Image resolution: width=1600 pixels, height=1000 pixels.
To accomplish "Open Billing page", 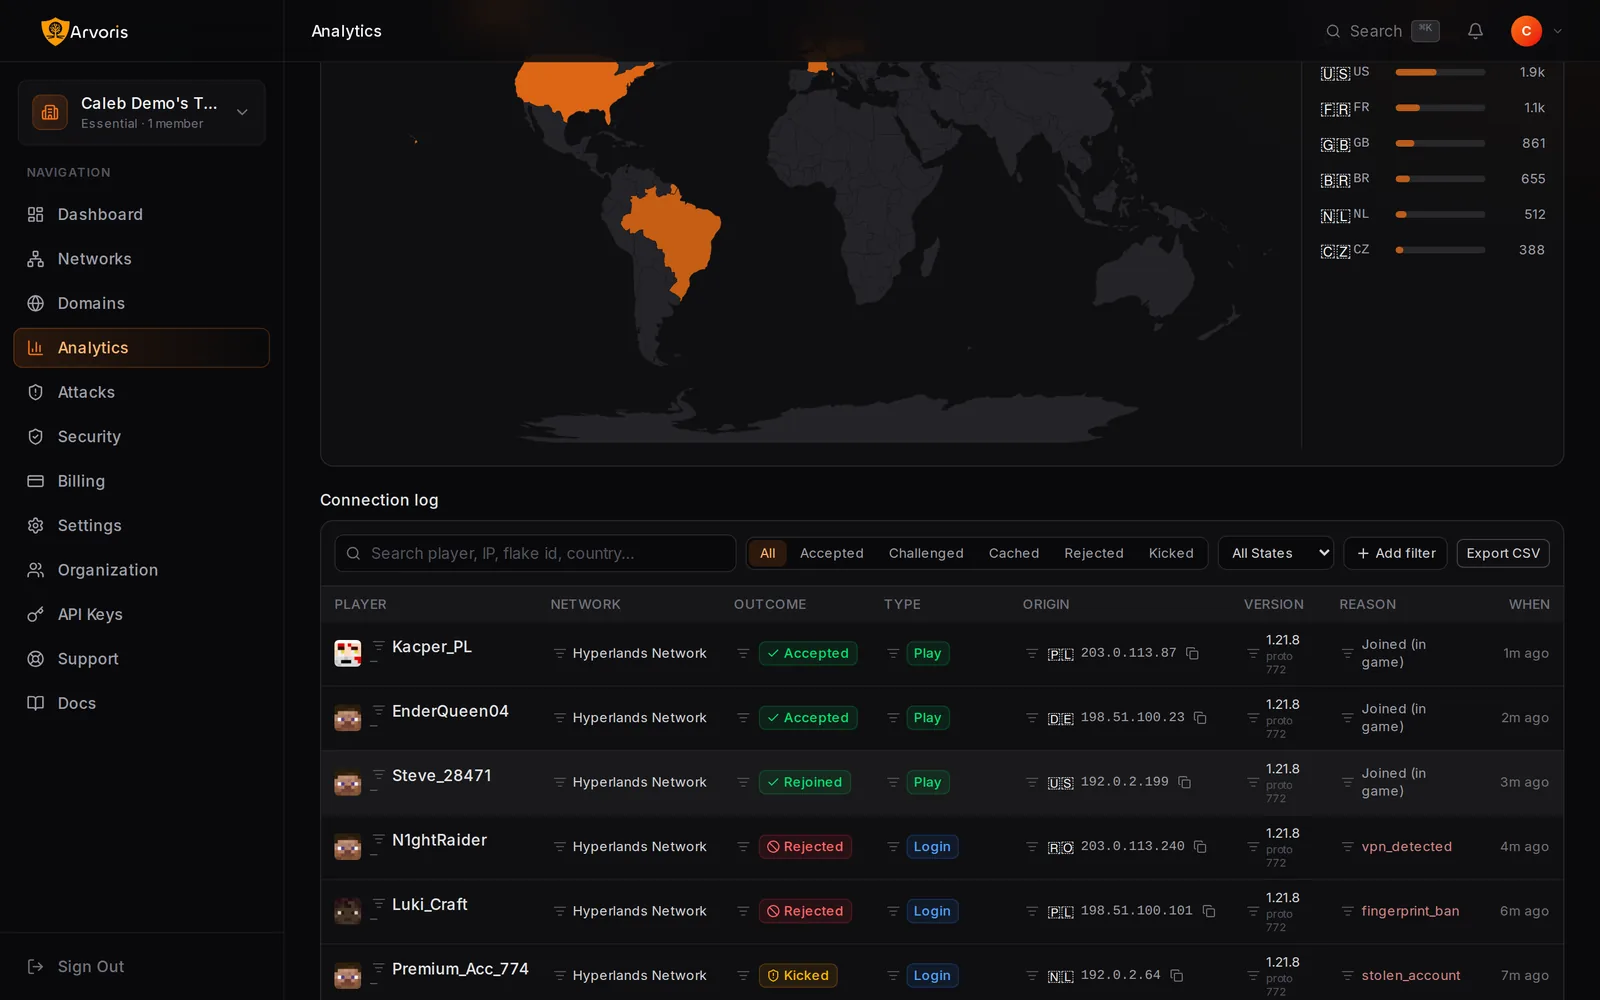I will [x=141, y=481].
